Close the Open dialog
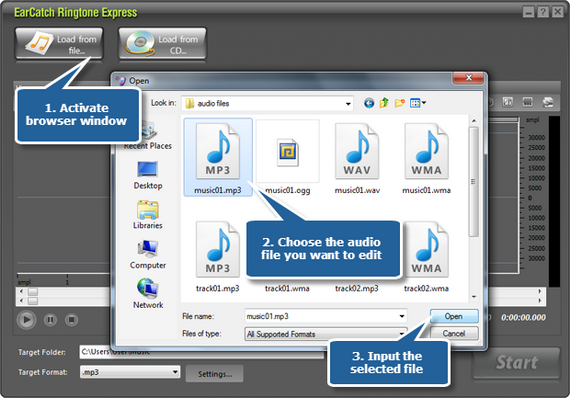Image resolution: width=570 pixels, height=398 pixels. pyautogui.click(x=469, y=77)
